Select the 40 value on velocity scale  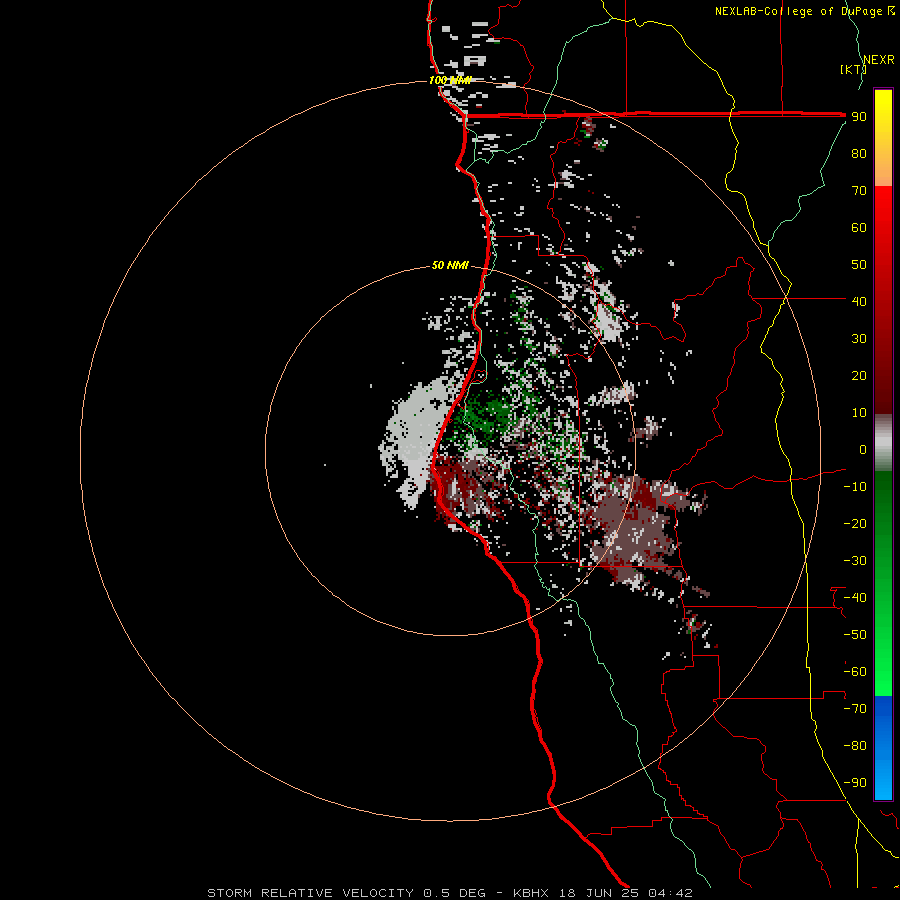coord(859,302)
